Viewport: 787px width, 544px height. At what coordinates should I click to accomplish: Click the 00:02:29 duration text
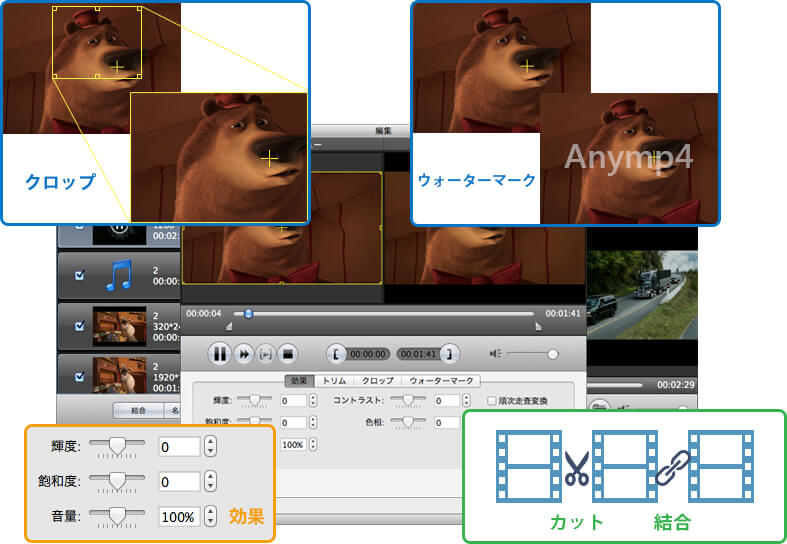pos(676,385)
